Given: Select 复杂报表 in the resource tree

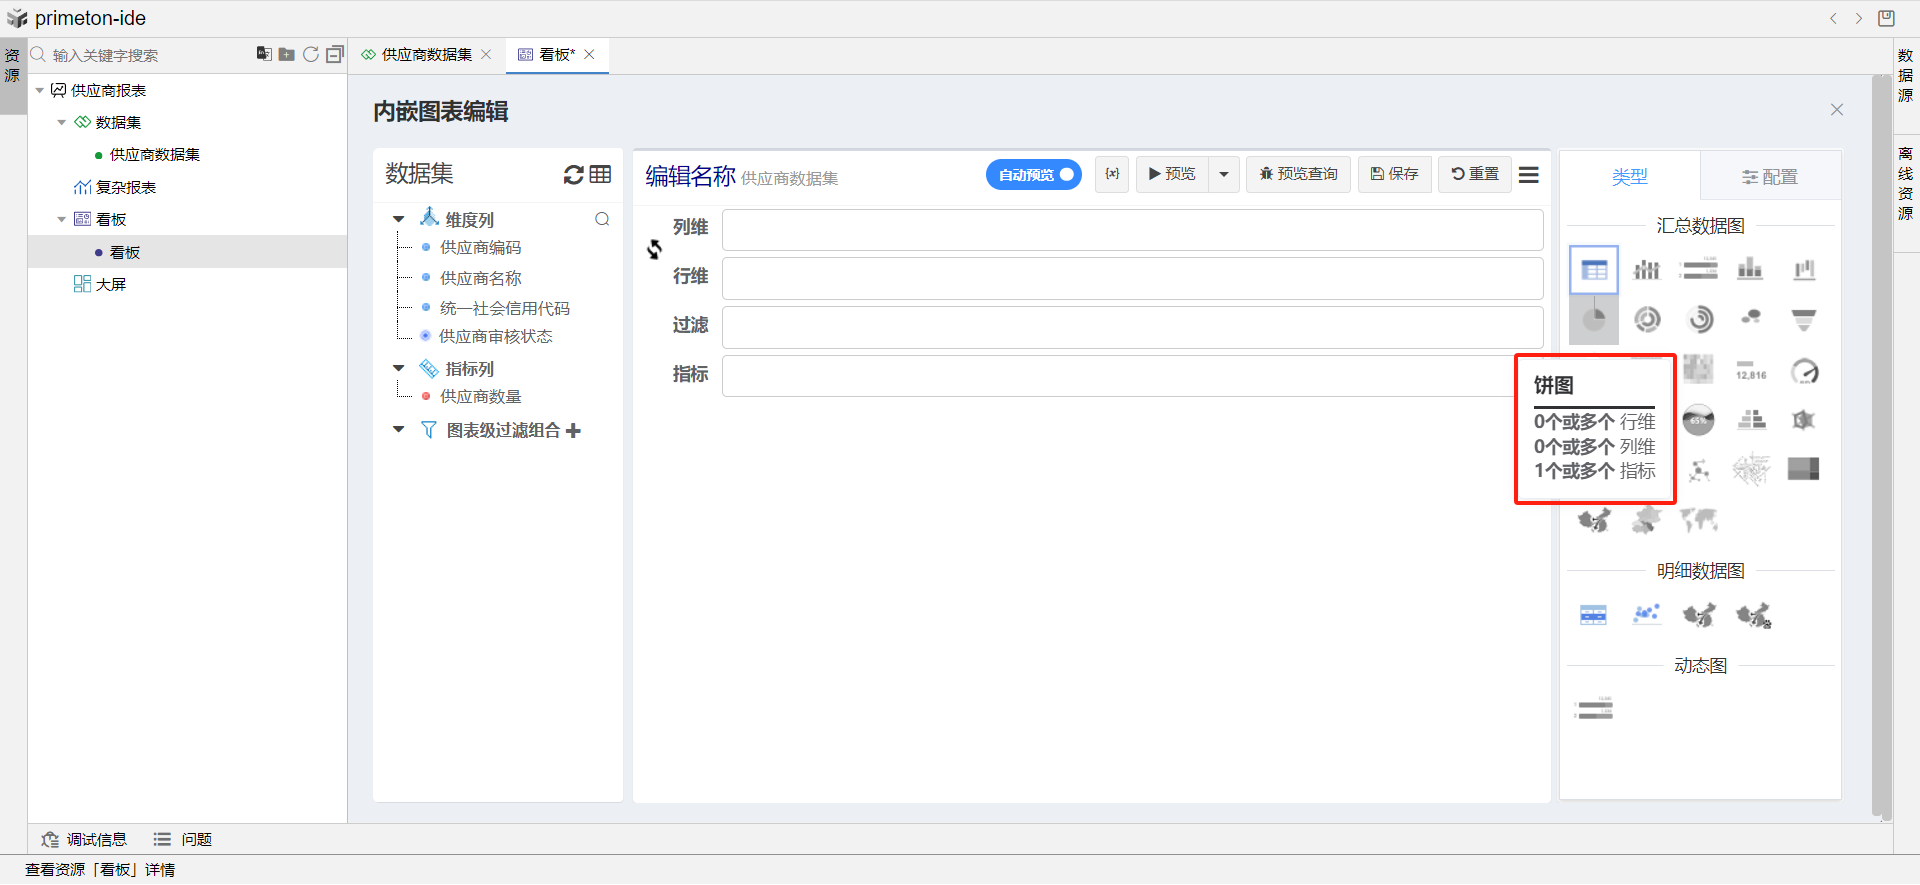Looking at the screenshot, I should click(x=125, y=187).
